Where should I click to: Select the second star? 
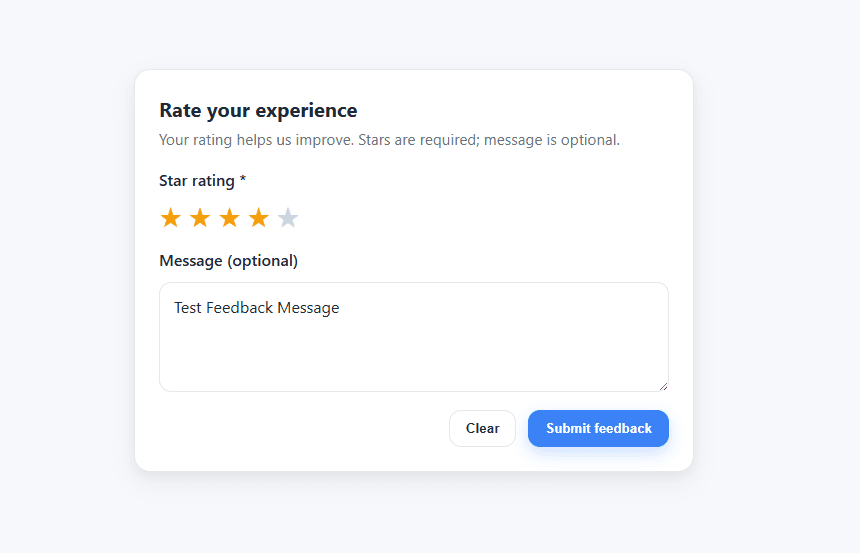pyautogui.click(x=200, y=218)
